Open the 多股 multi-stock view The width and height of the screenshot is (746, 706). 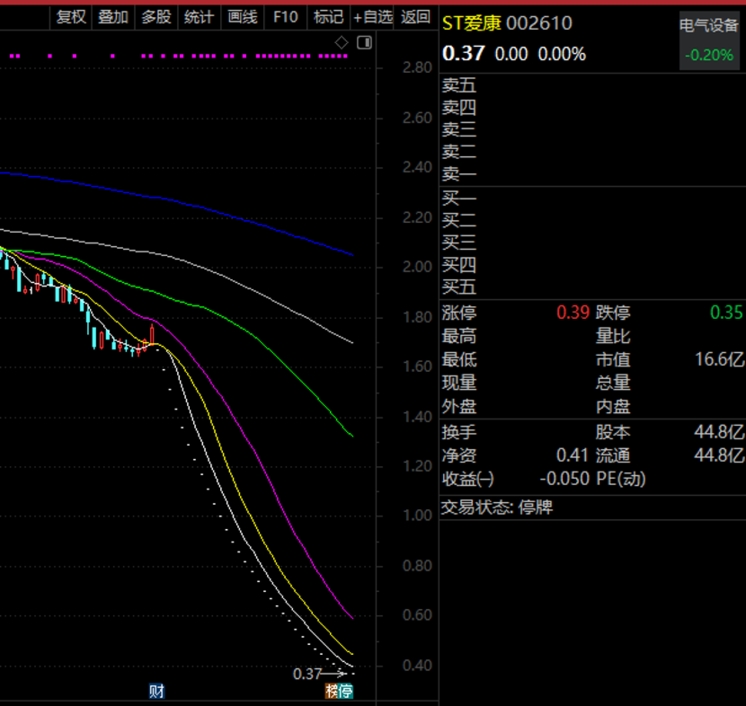[156, 17]
